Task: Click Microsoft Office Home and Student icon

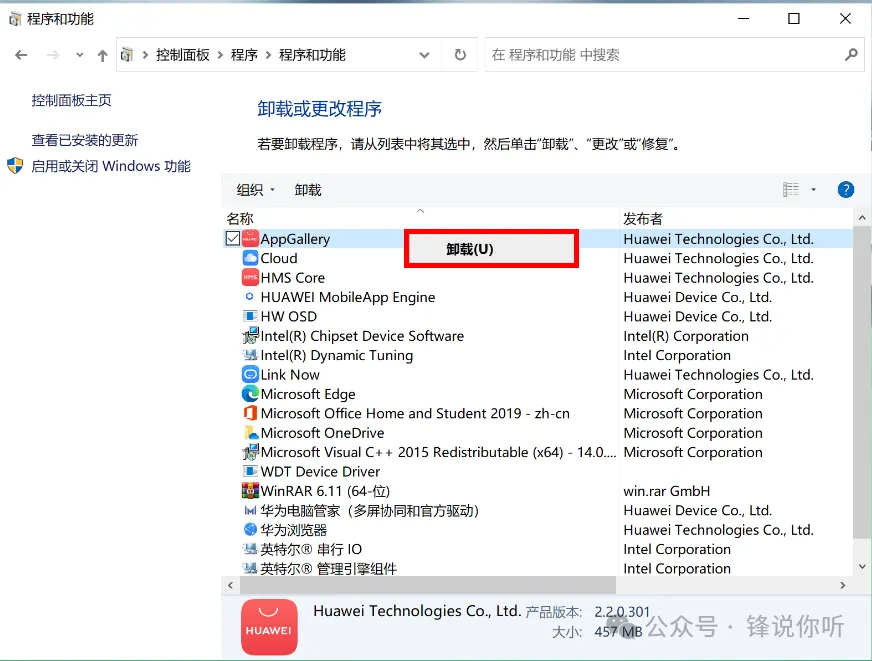Action: coord(250,414)
